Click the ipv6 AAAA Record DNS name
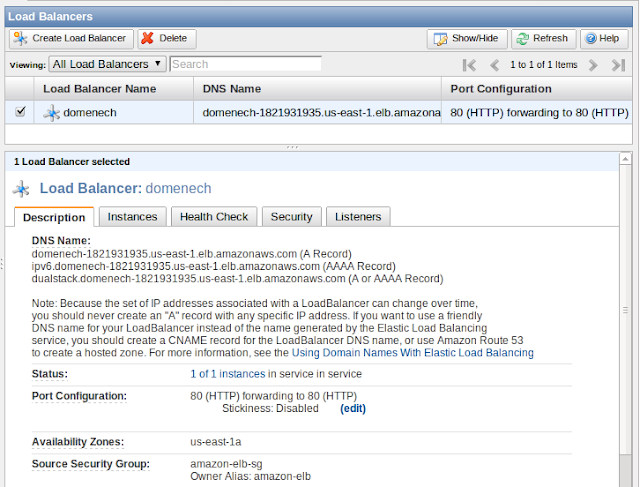The image size is (640, 487). [x=213, y=266]
